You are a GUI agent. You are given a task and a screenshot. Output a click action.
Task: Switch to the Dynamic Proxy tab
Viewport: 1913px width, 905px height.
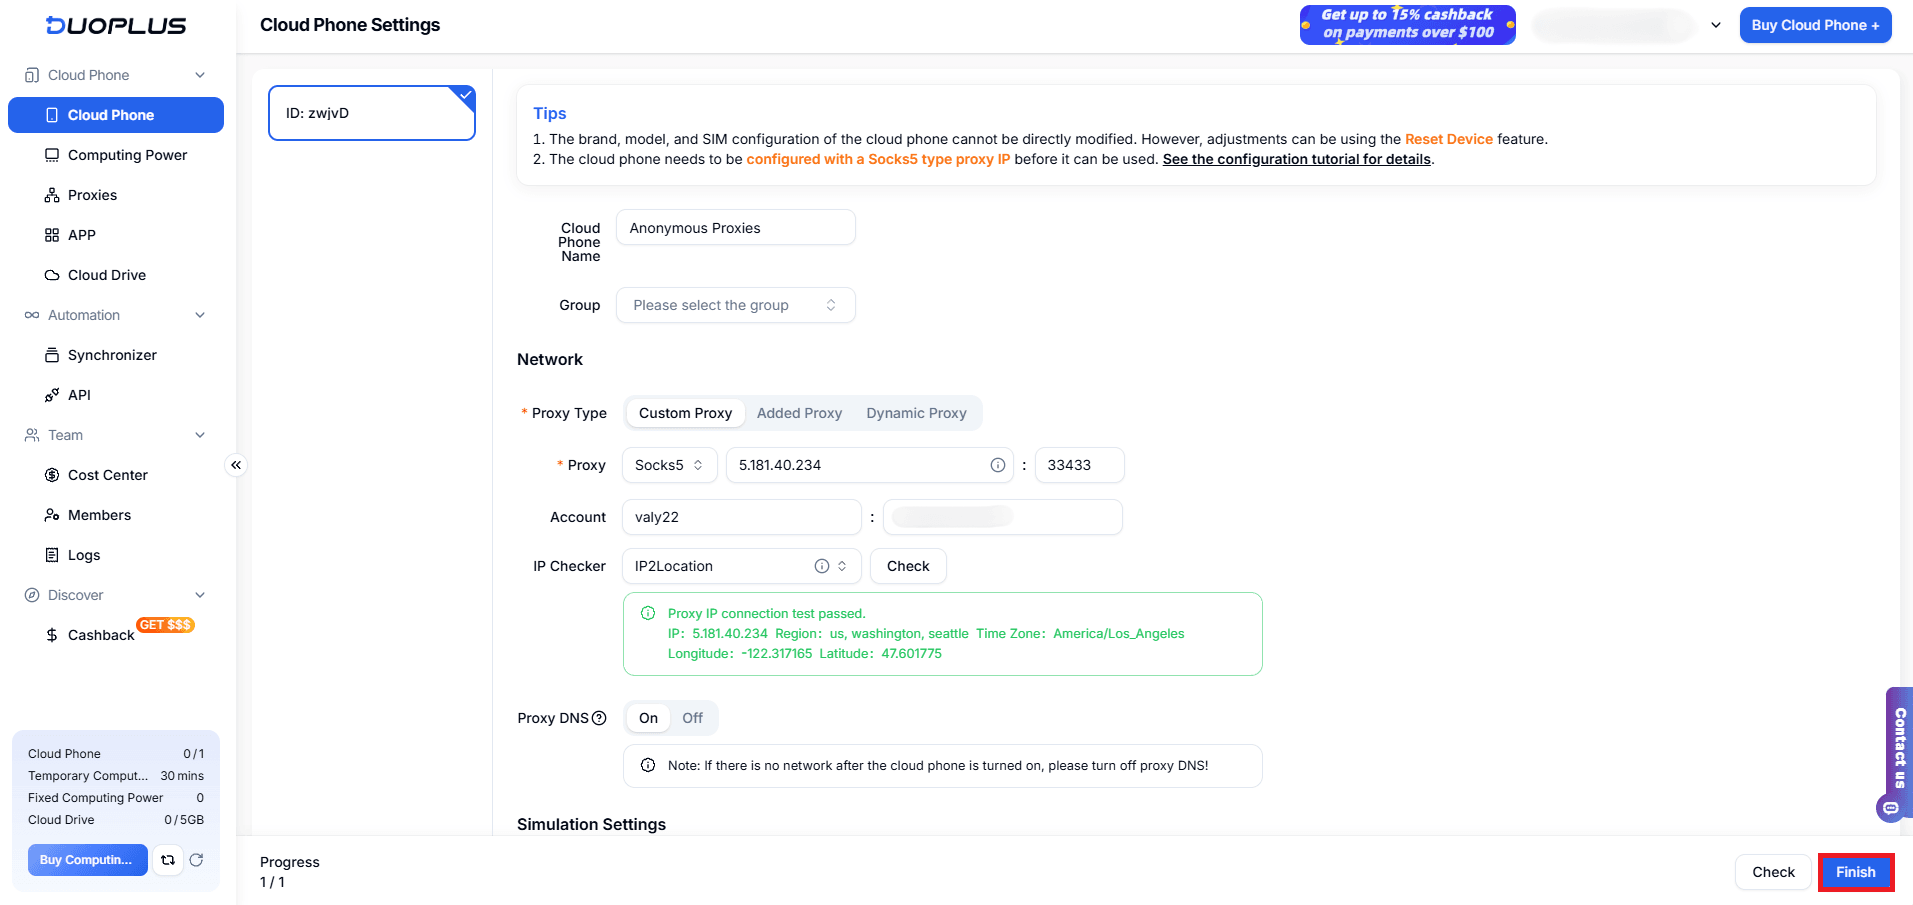click(915, 413)
